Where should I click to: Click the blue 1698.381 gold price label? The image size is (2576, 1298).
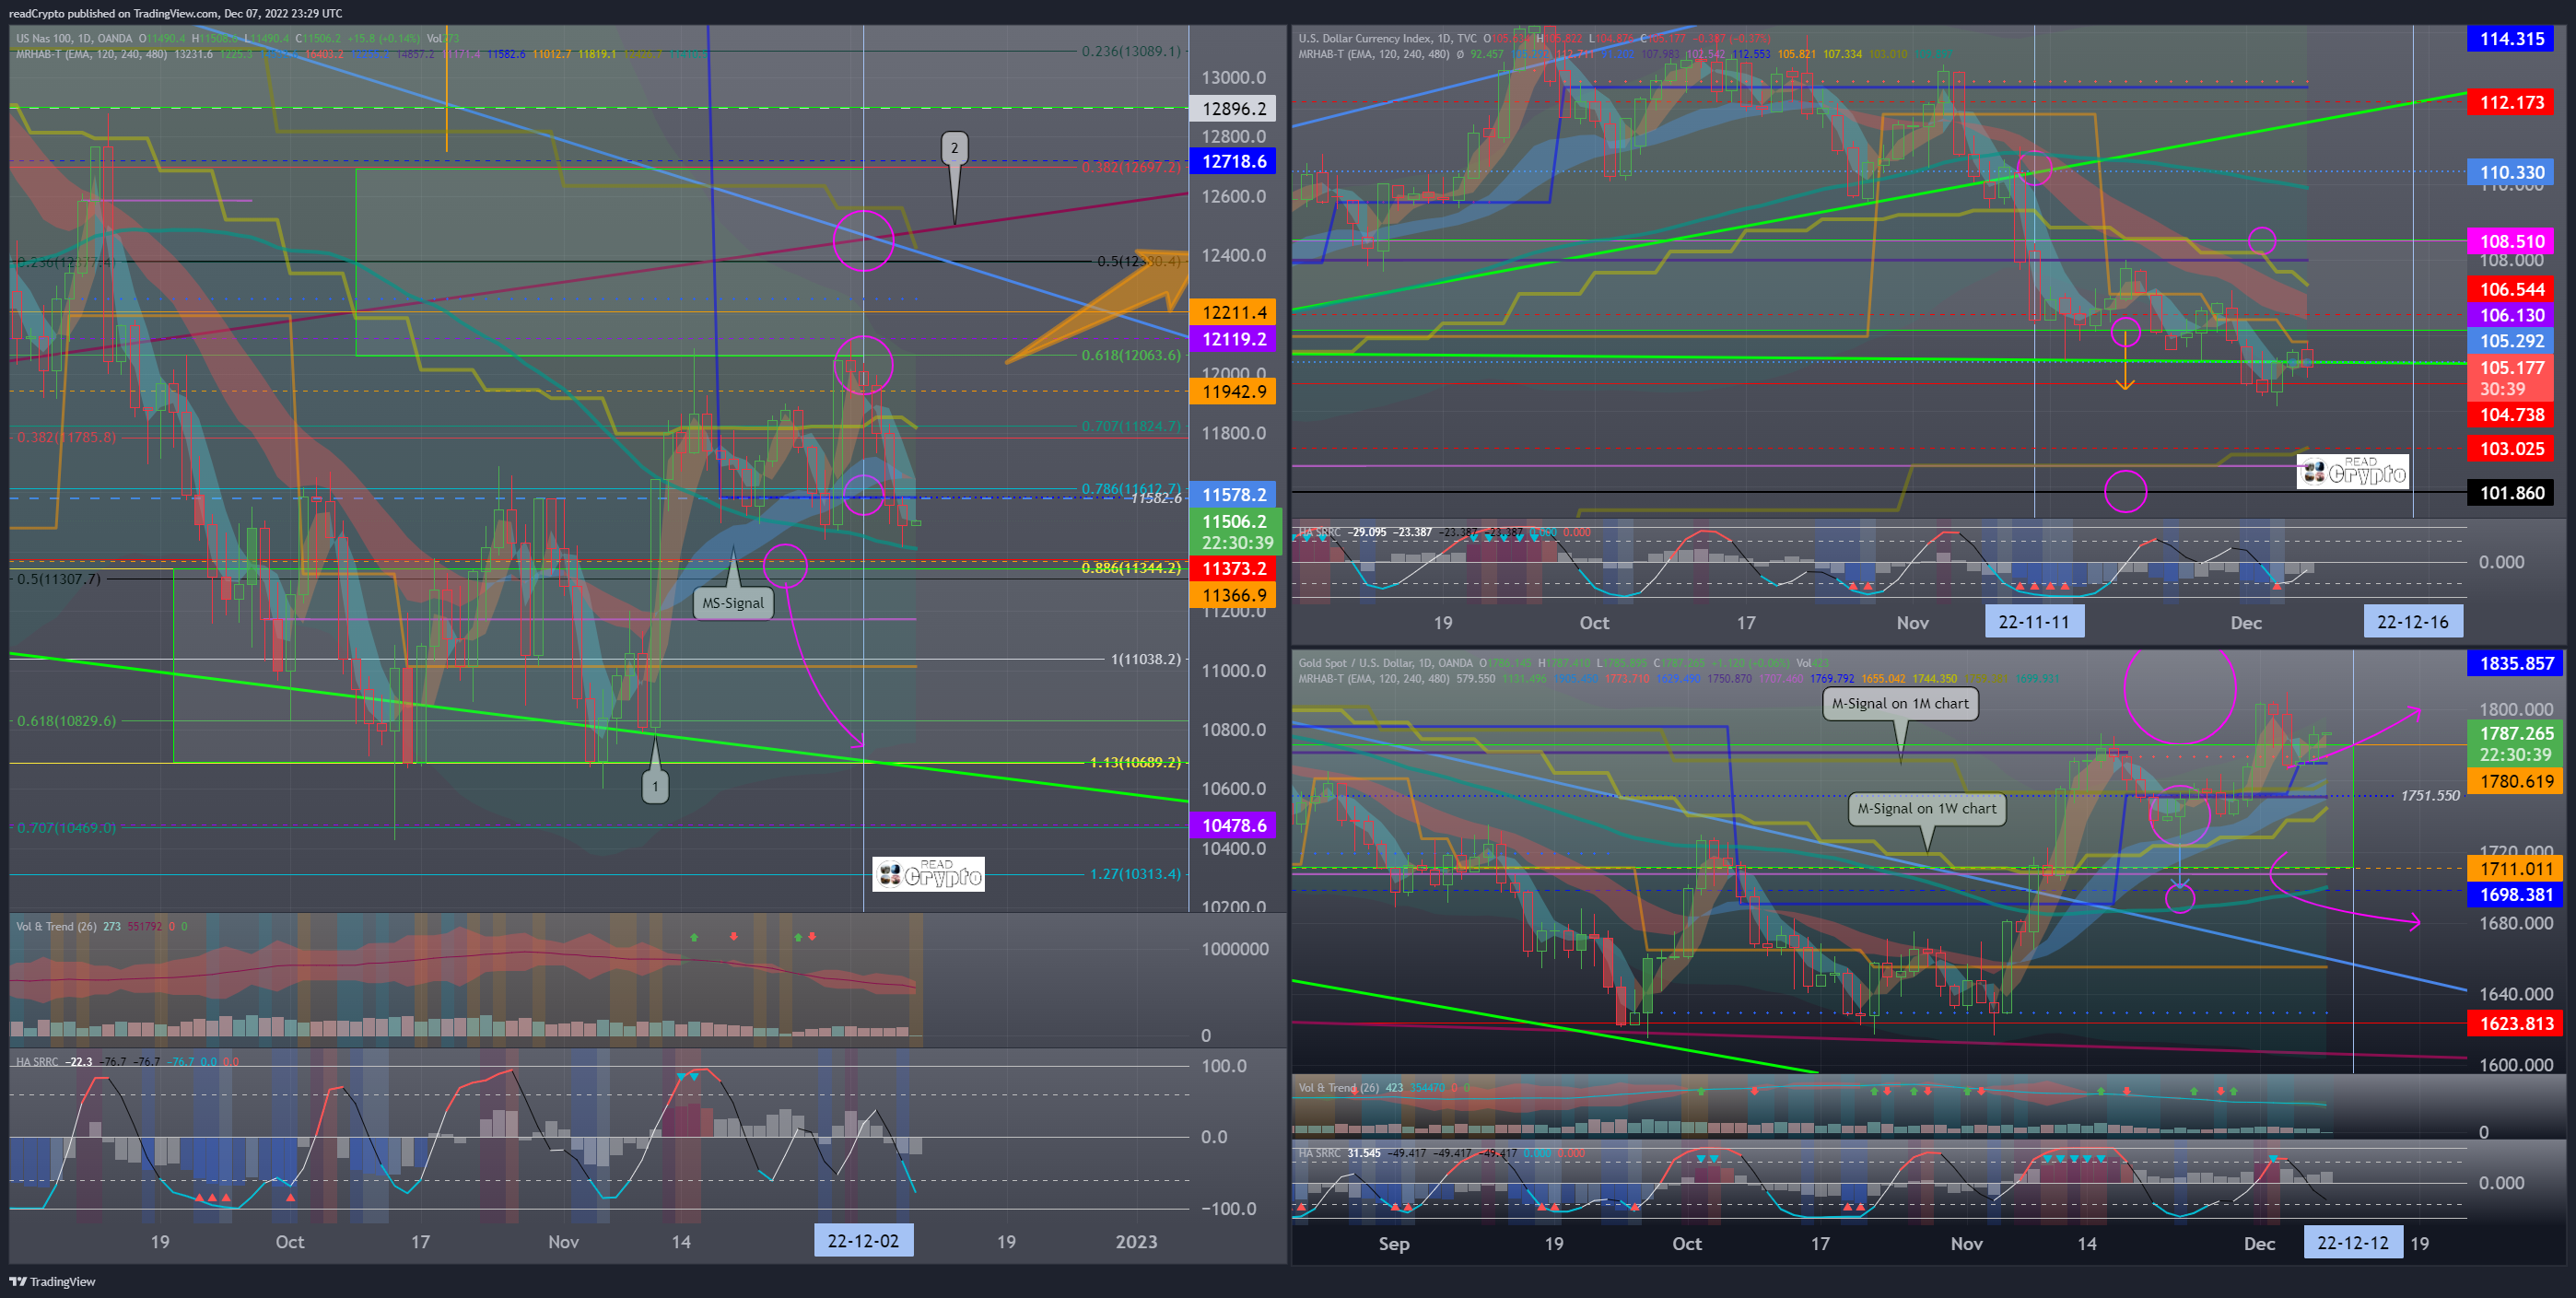[x=2515, y=895]
